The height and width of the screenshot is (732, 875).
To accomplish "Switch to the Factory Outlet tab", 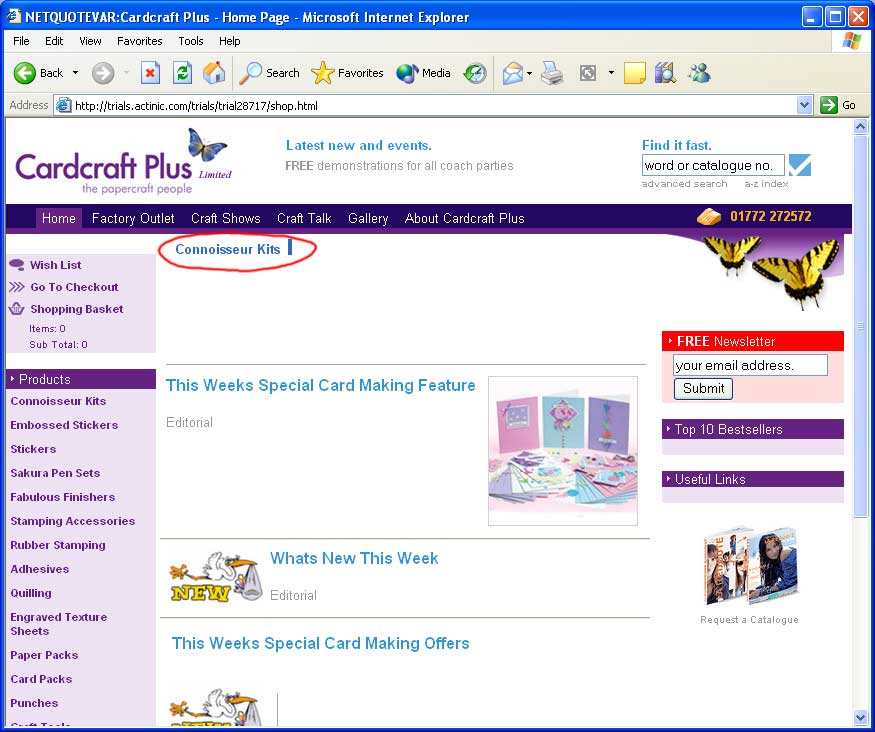I will 133,218.
